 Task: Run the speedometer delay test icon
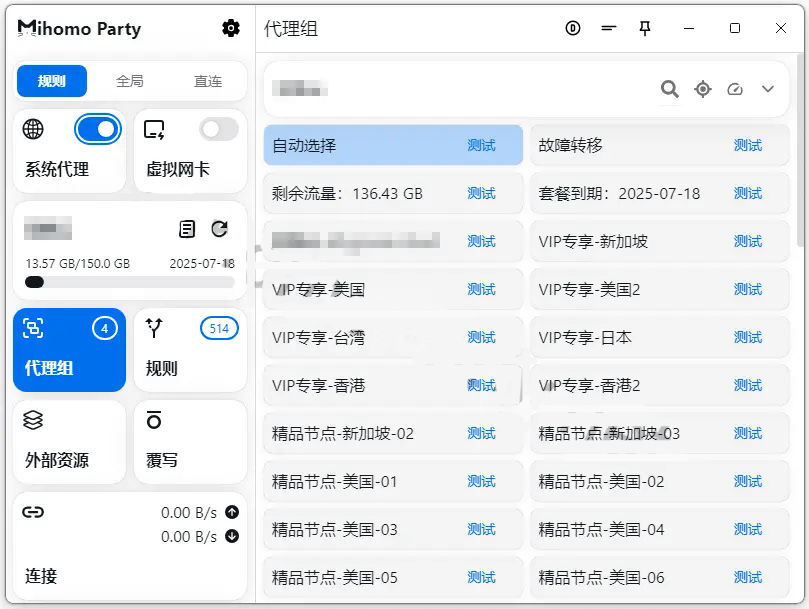pyautogui.click(x=735, y=89)
